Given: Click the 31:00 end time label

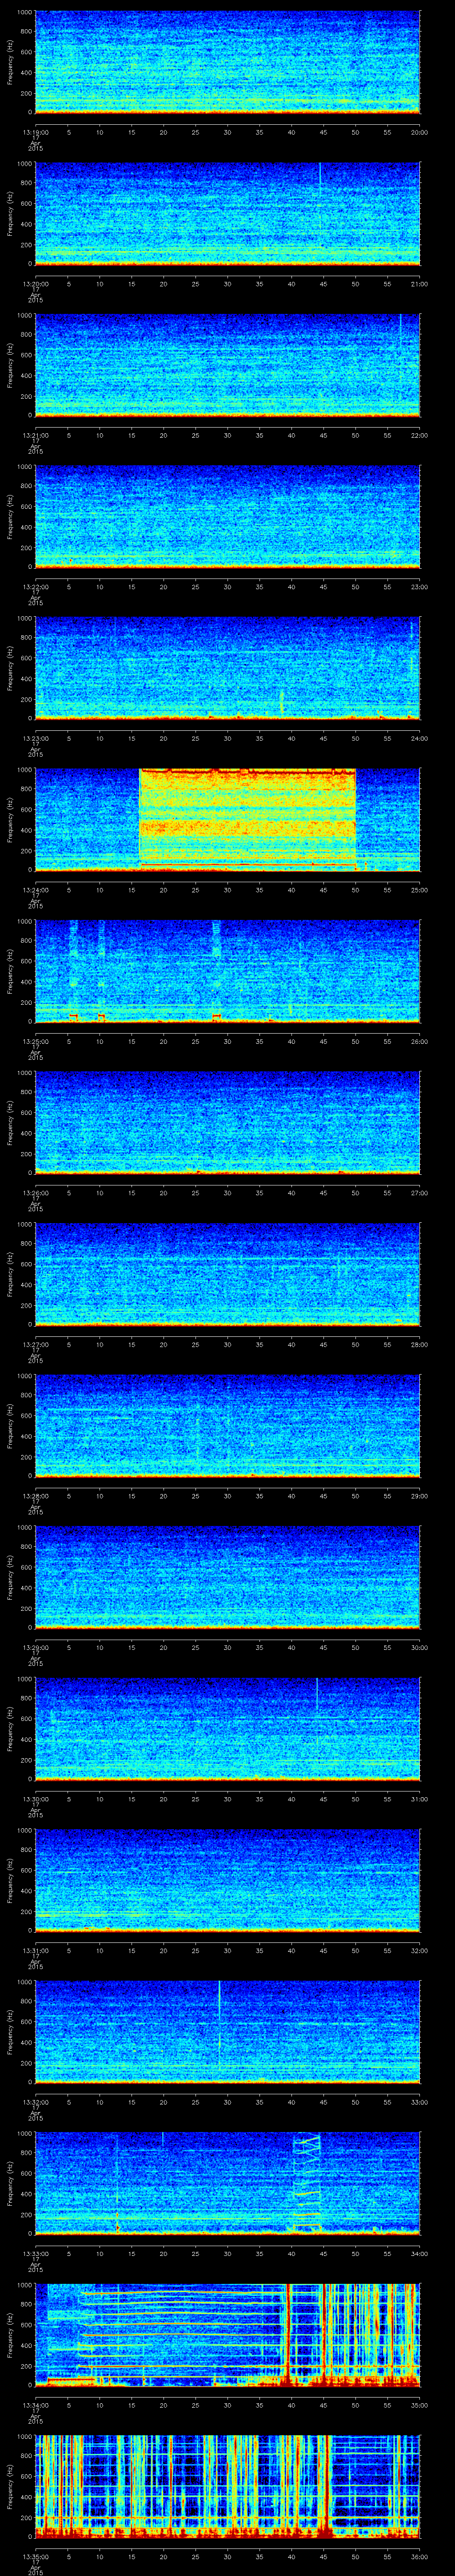Looking at the screenshot, I should pos(419,1799).
